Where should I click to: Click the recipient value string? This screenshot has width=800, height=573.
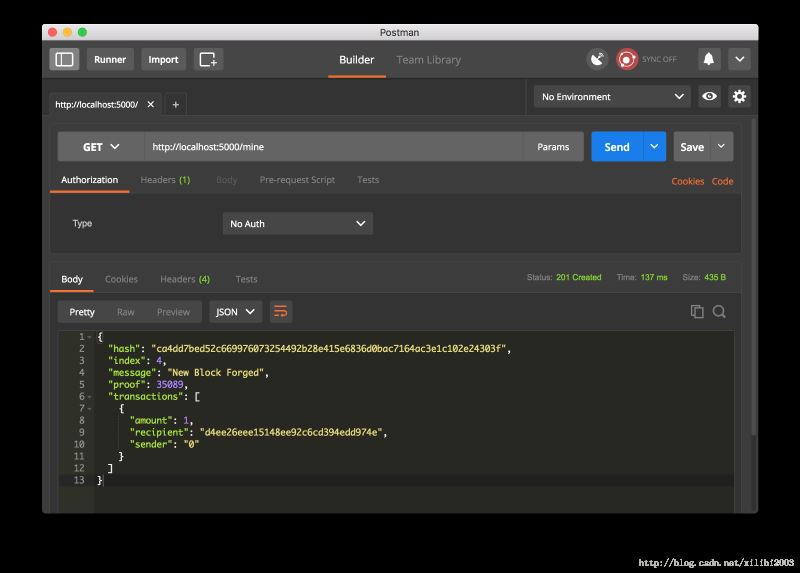point(291,432)
